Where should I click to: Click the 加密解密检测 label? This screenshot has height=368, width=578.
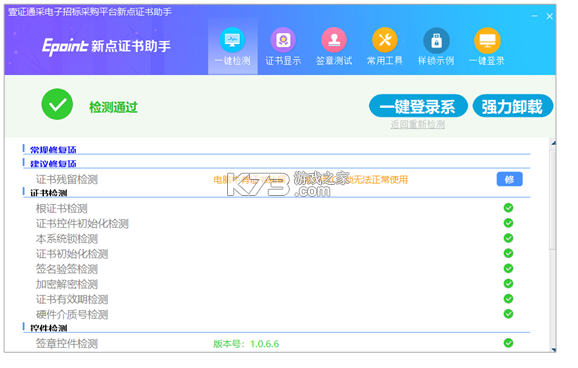(x=67, y=284)
